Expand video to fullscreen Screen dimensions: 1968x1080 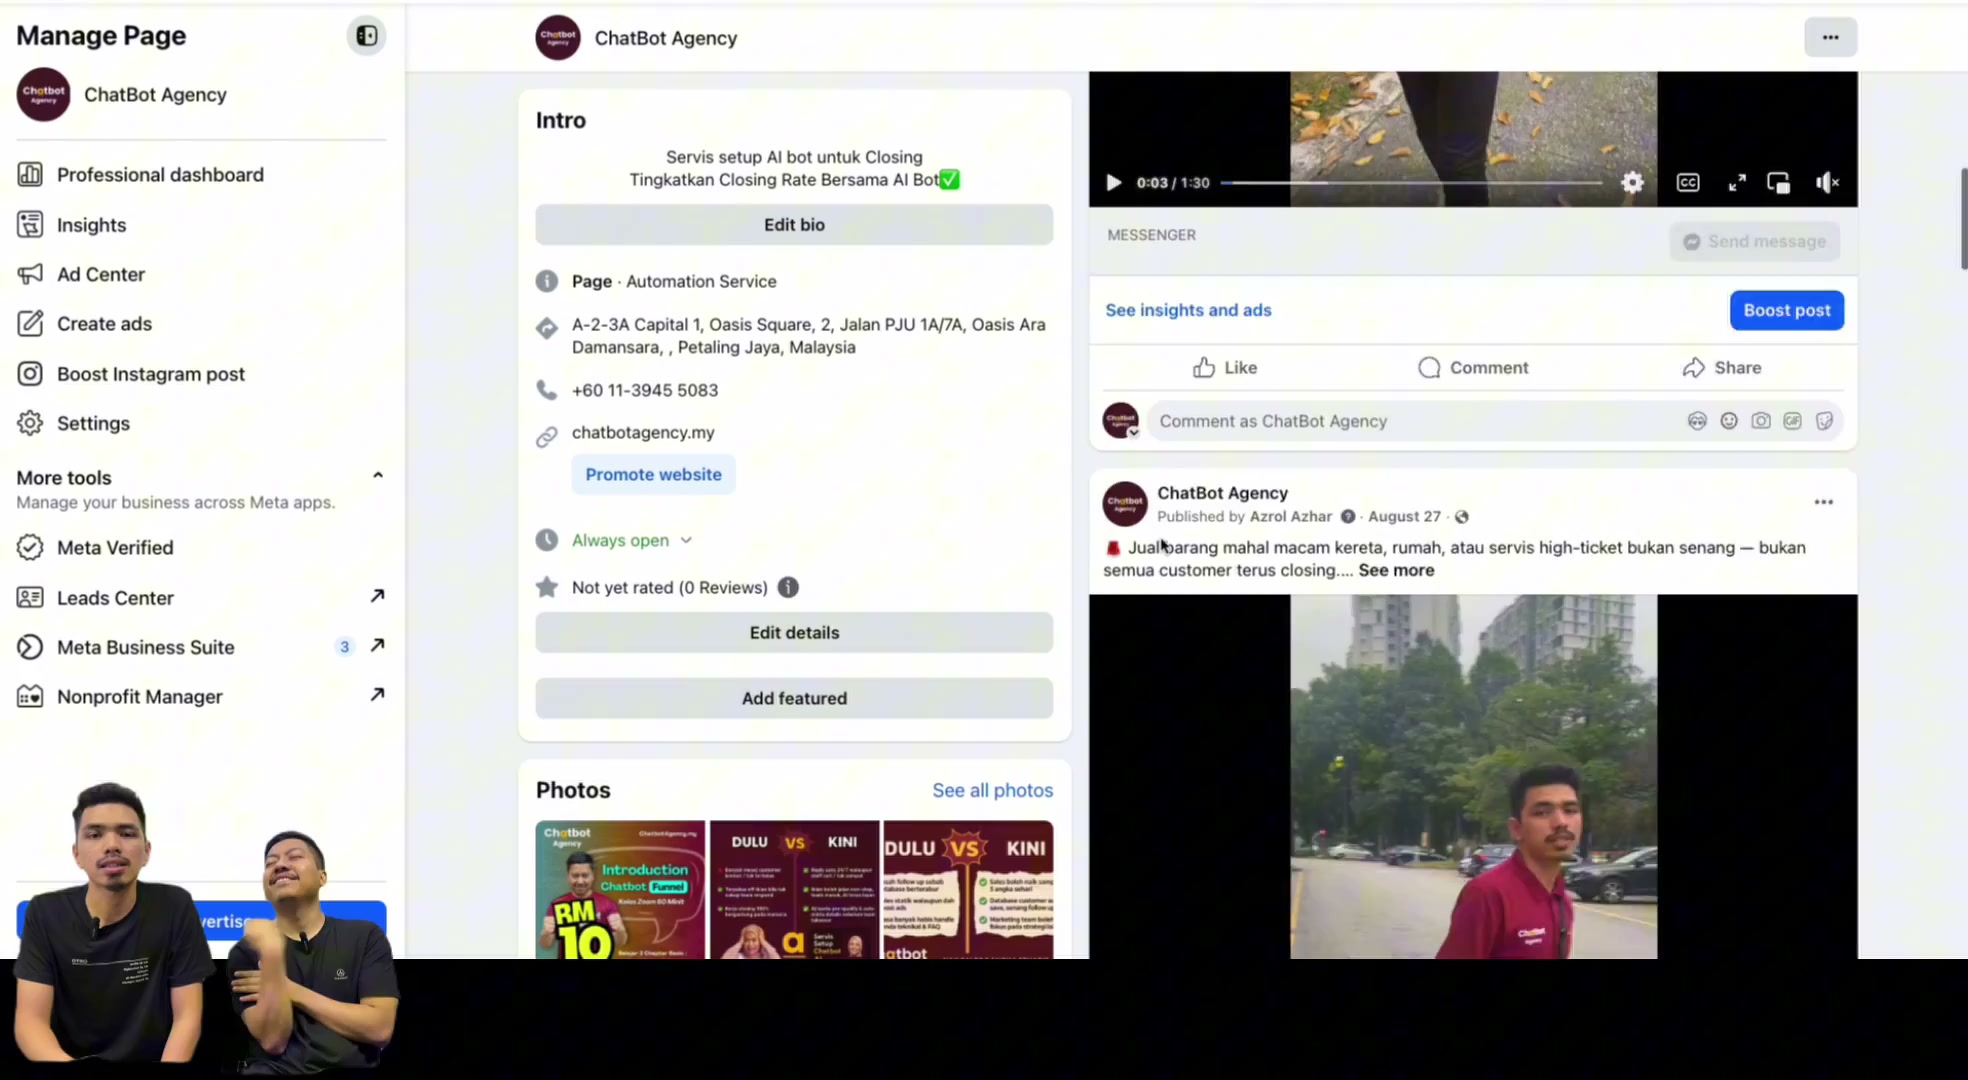coord(1737,183)
